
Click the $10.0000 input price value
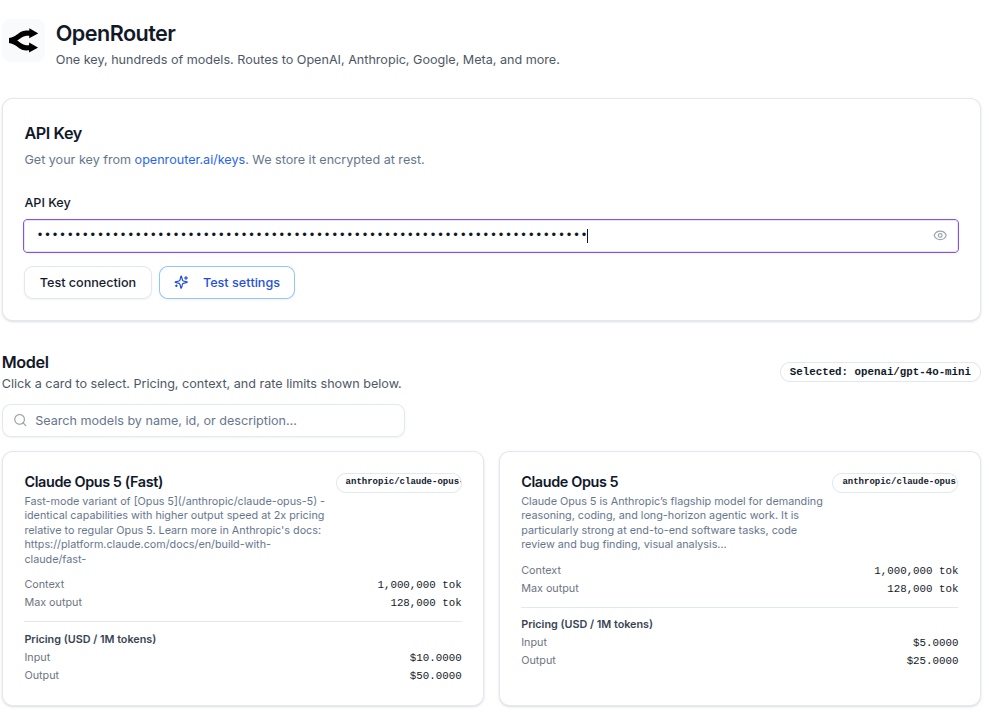click(435, 657)
